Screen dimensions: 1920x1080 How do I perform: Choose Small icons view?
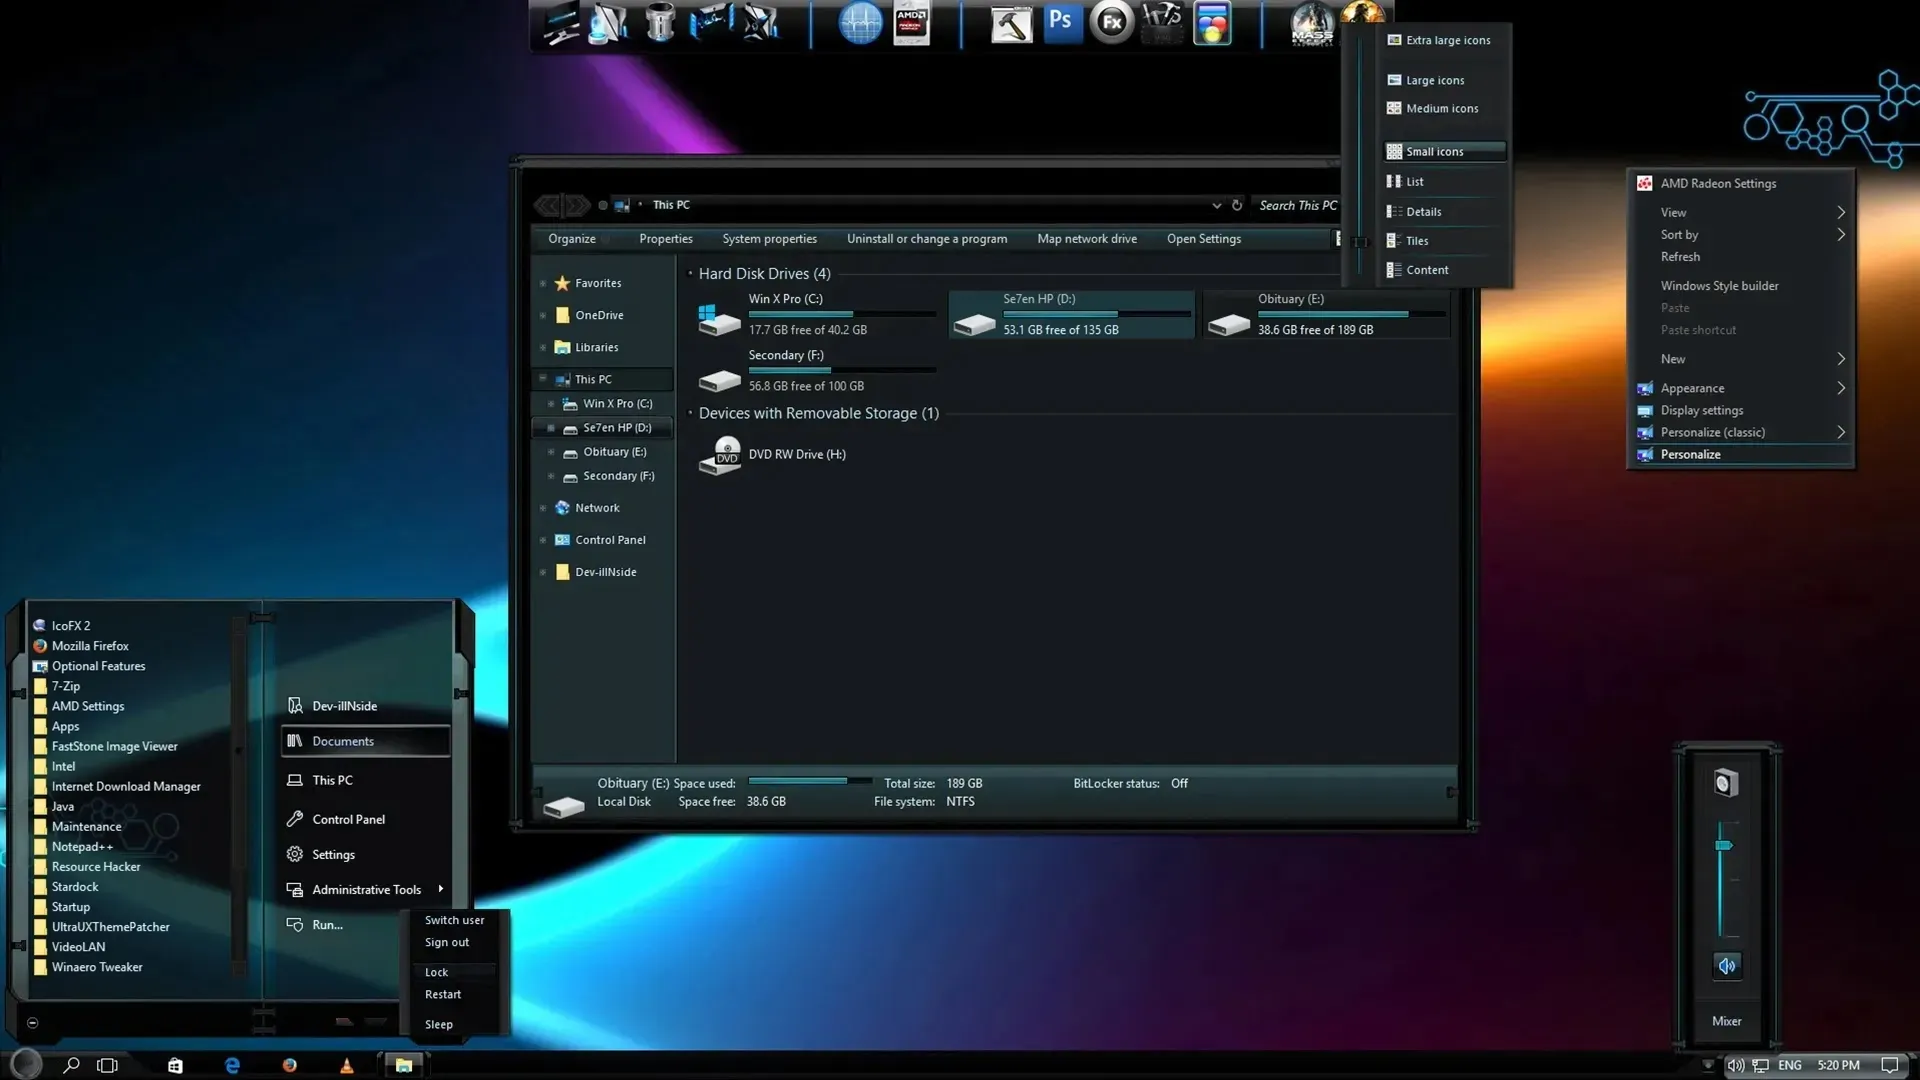[1446, 151]
